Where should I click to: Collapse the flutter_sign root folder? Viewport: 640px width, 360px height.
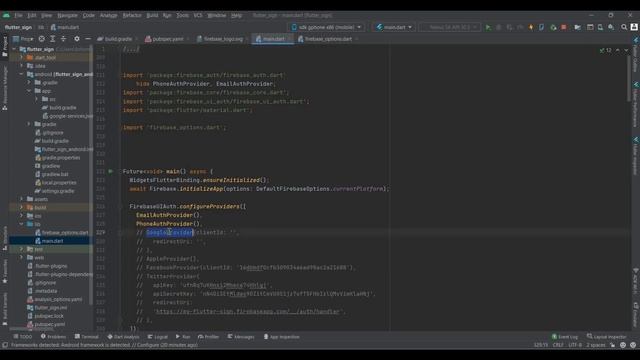click(x=15, y=49)
